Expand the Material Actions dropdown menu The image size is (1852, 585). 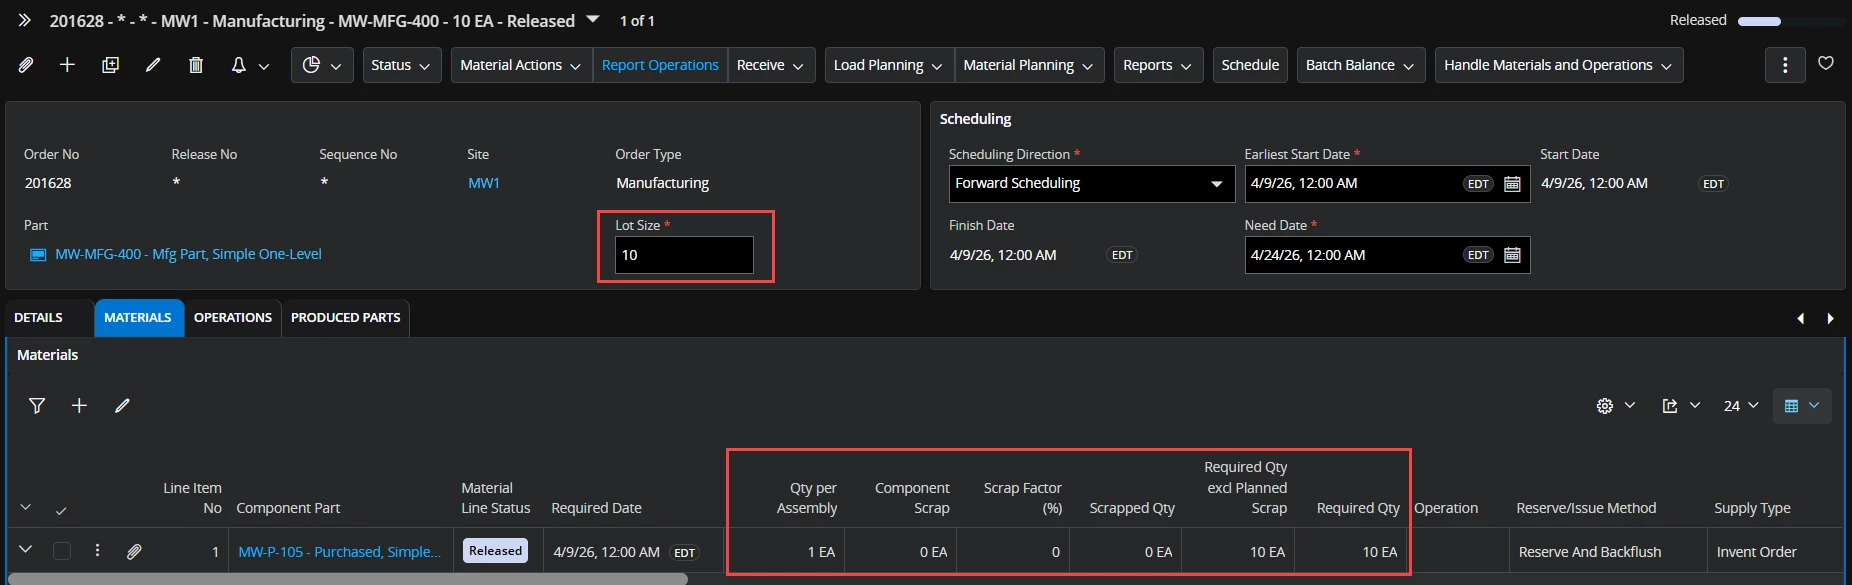(520, 65)
